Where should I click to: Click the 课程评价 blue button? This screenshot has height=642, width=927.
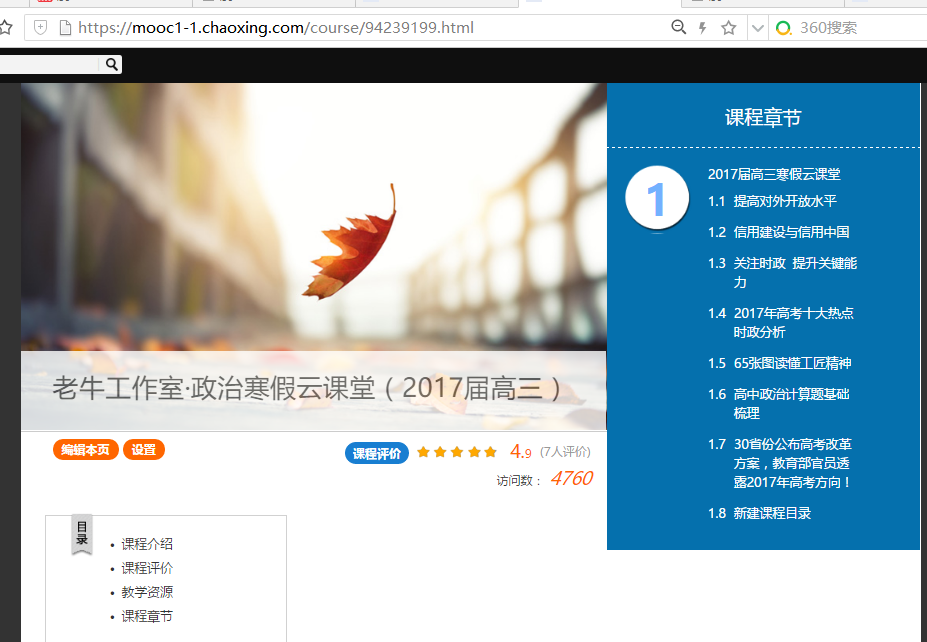pos(377,453)
